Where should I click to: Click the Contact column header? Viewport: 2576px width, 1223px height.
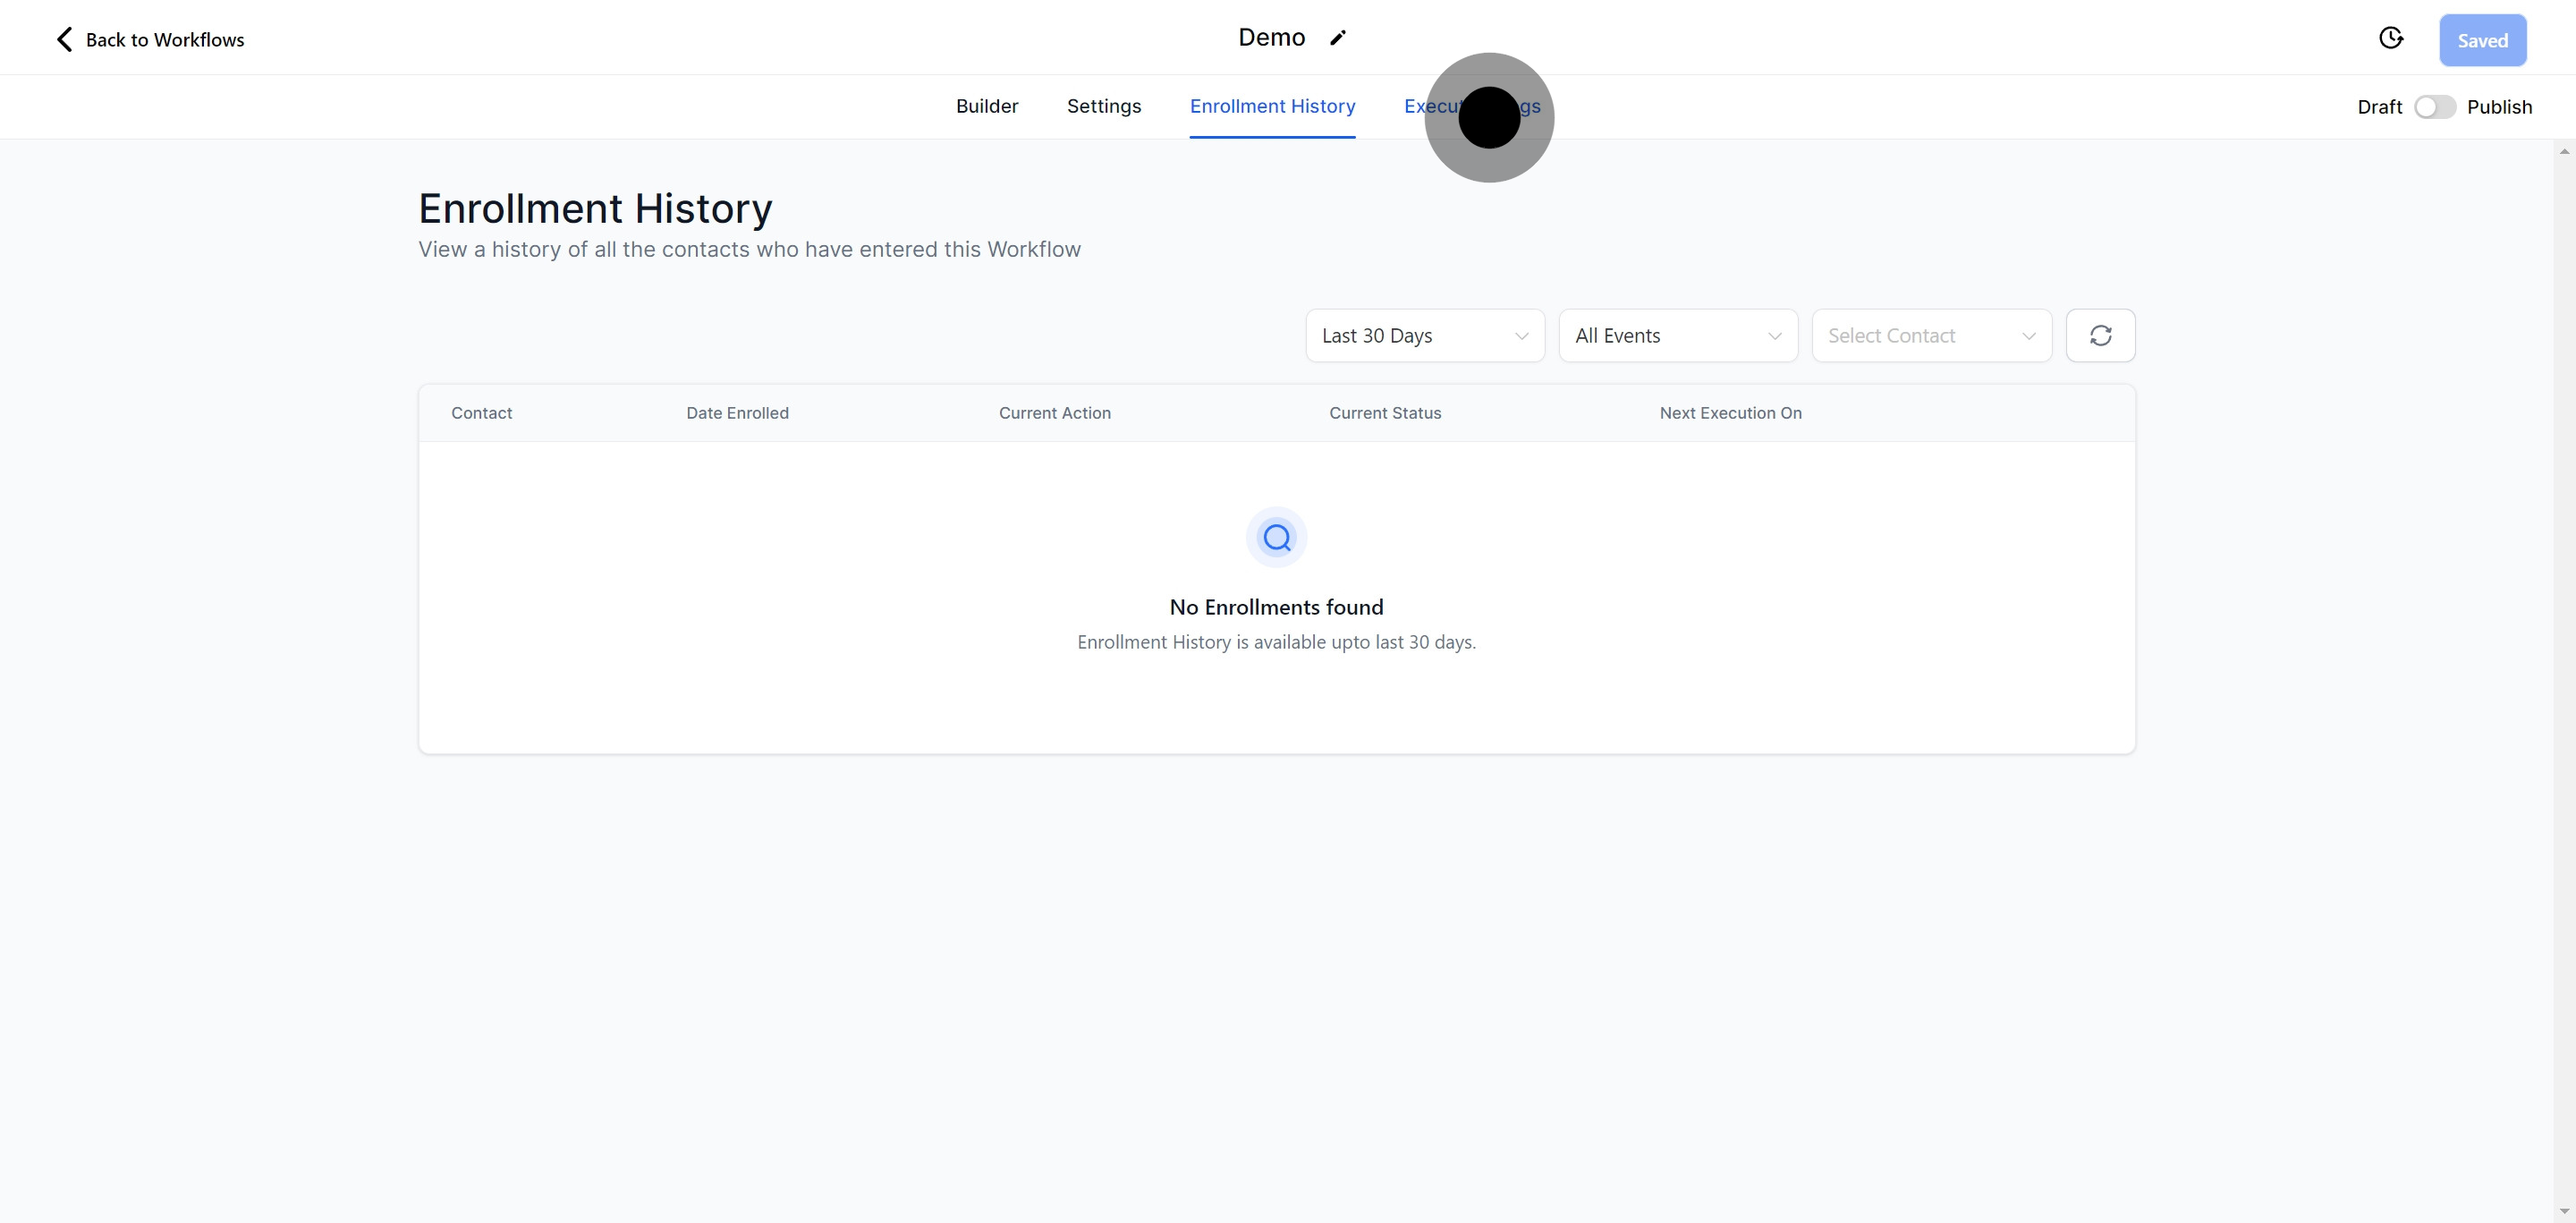click(x=481, y=413)
